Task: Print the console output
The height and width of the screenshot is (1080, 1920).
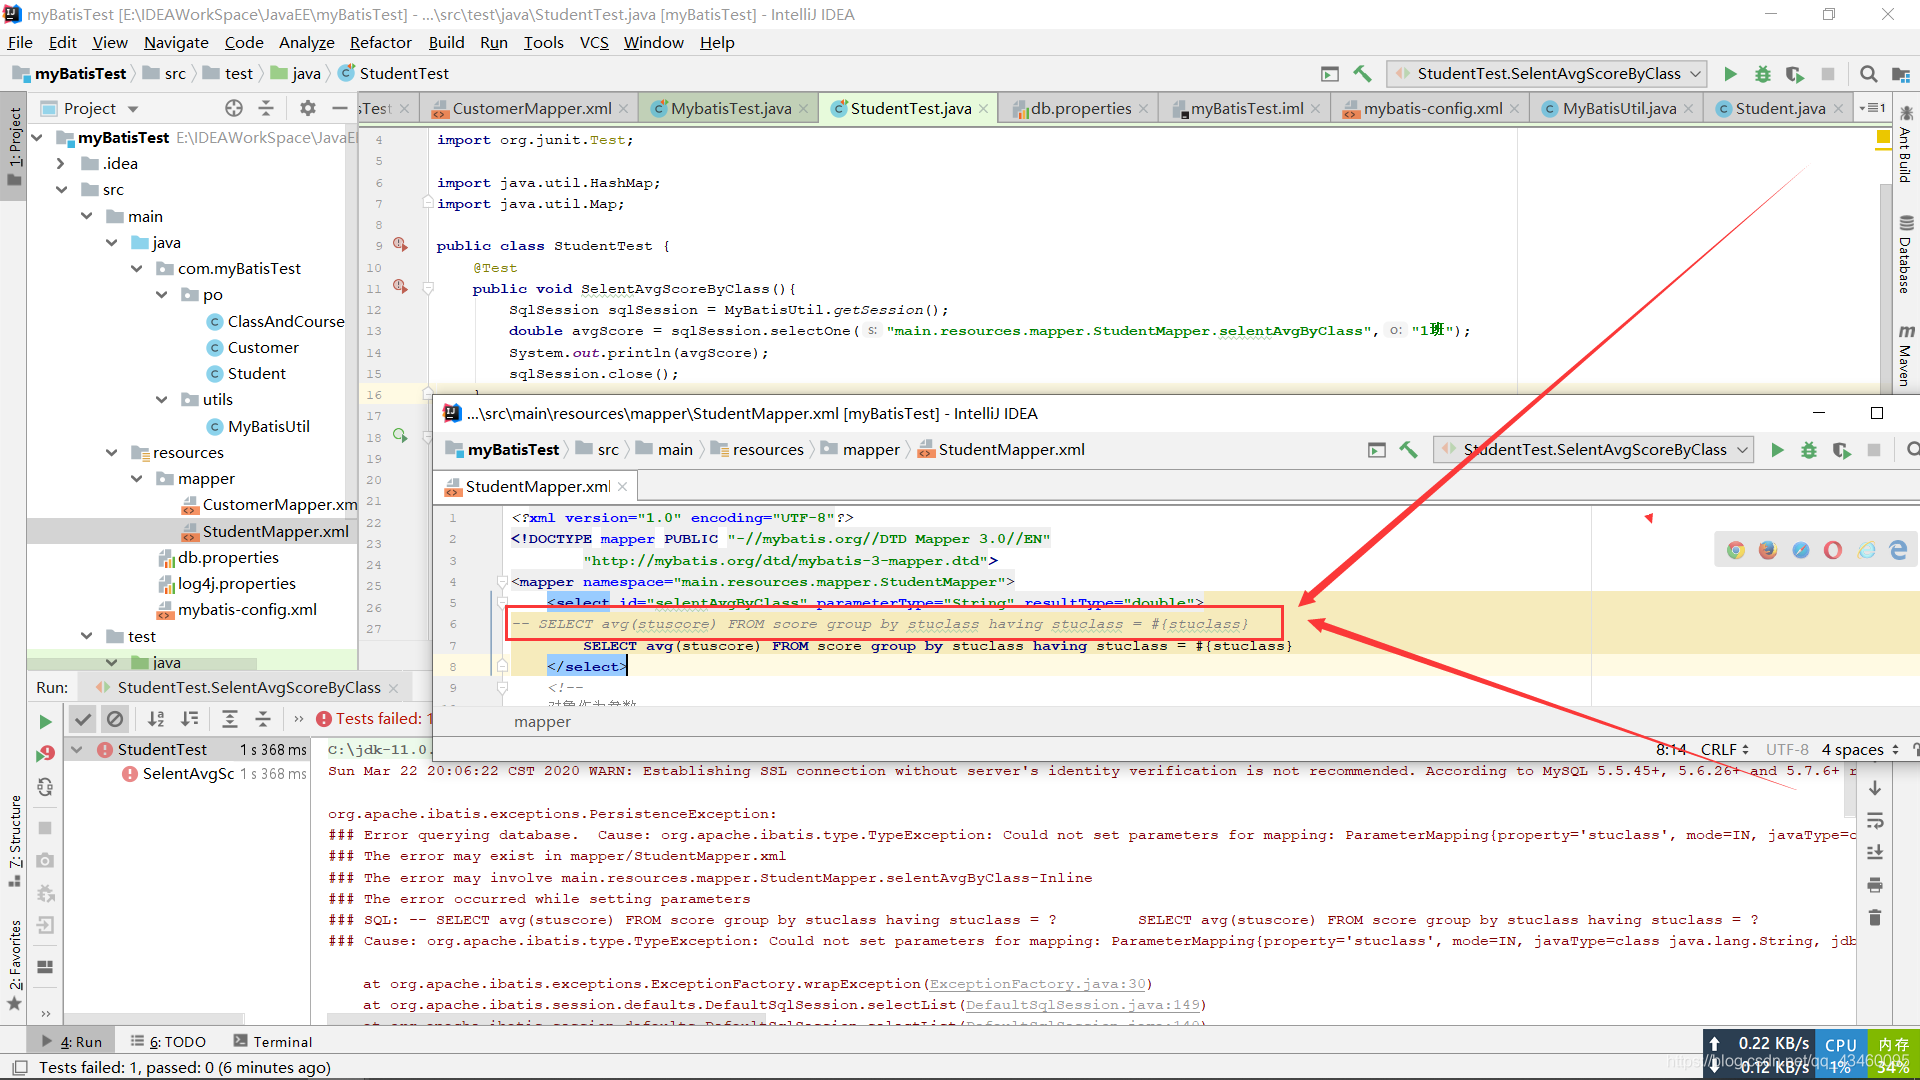Action: click(1875, 885)
